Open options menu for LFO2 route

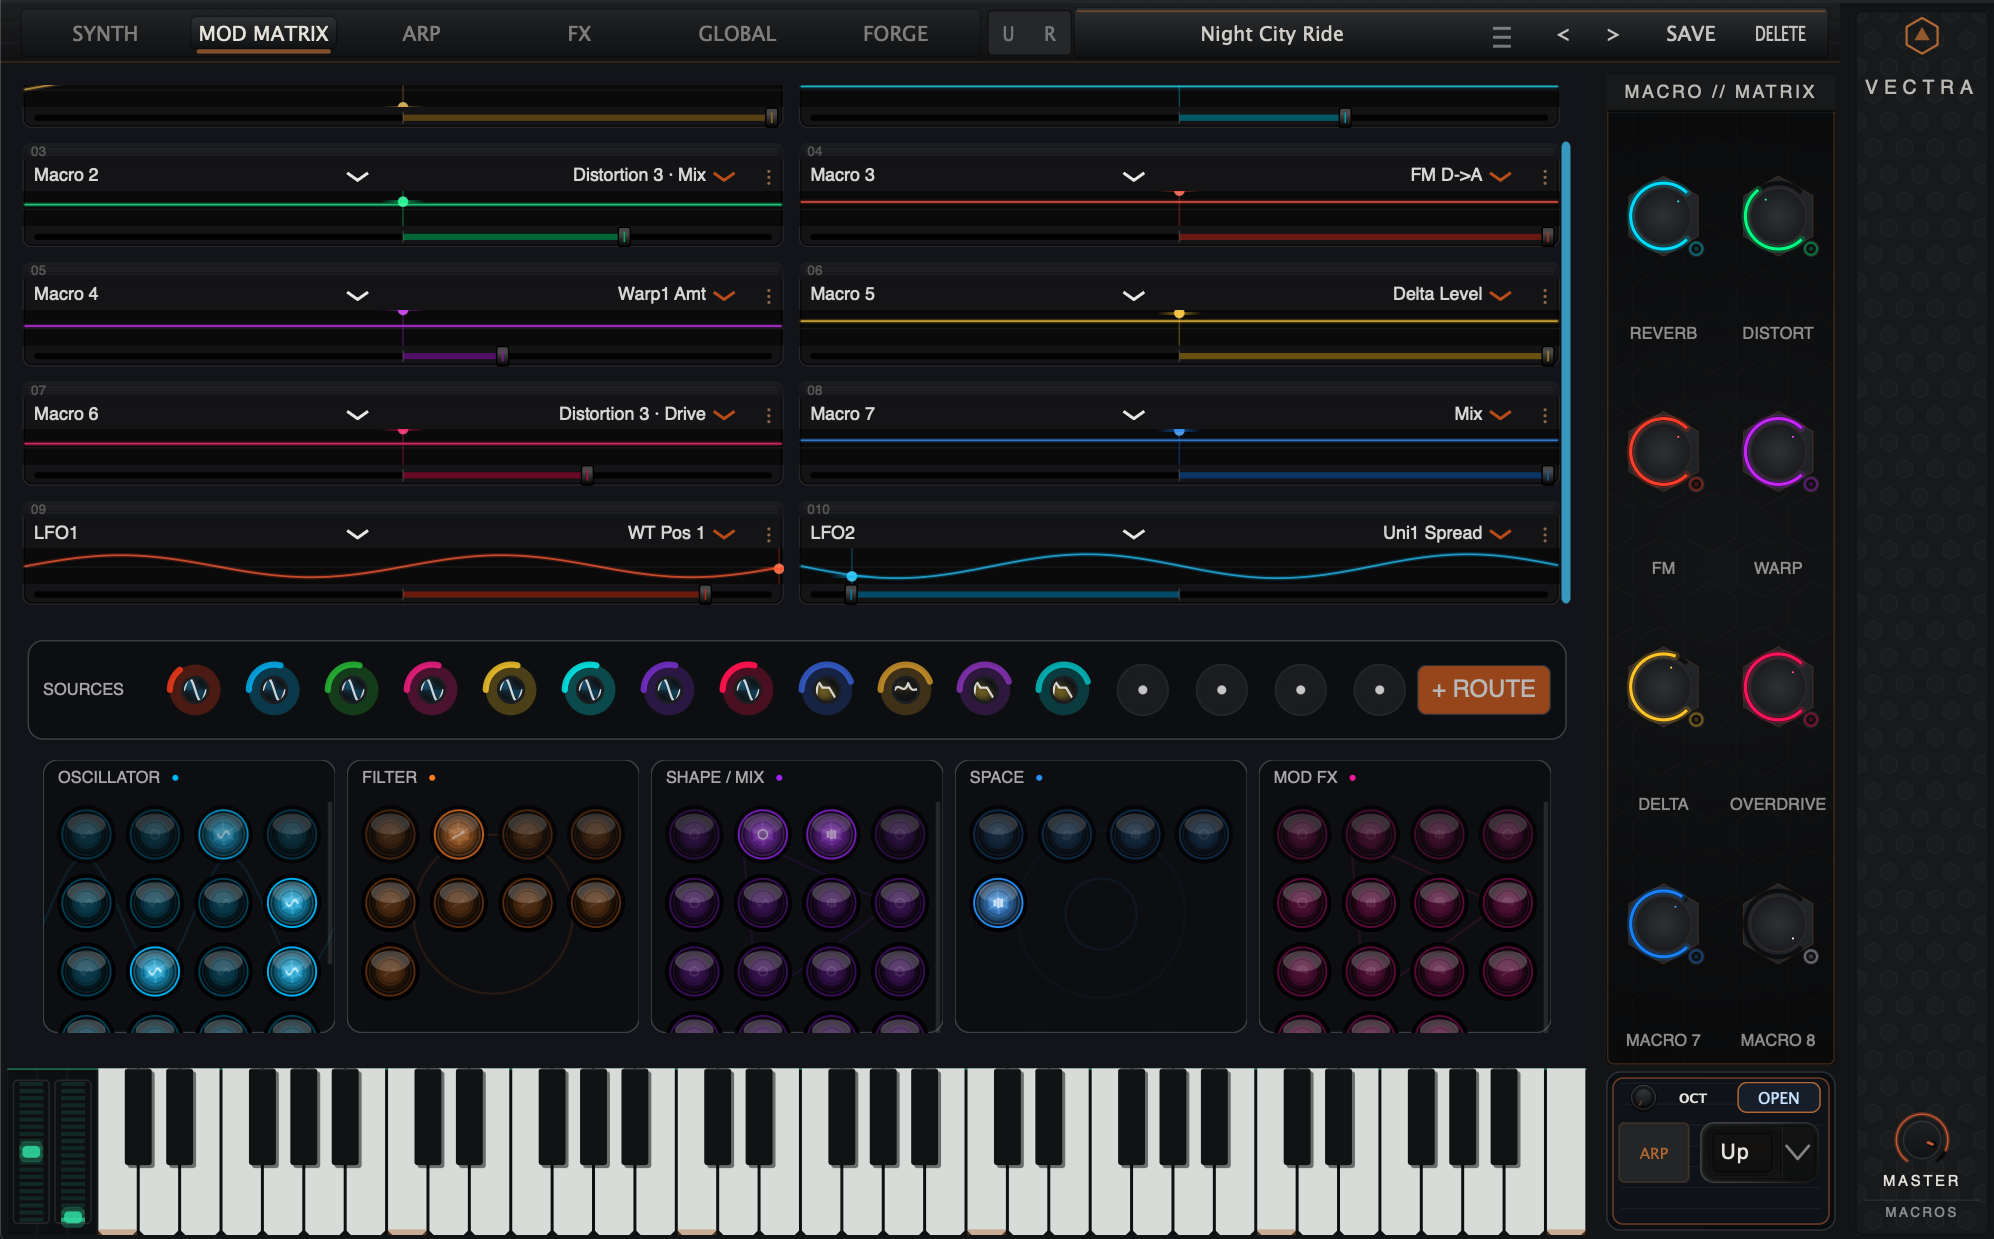[x=1545, y=535]
